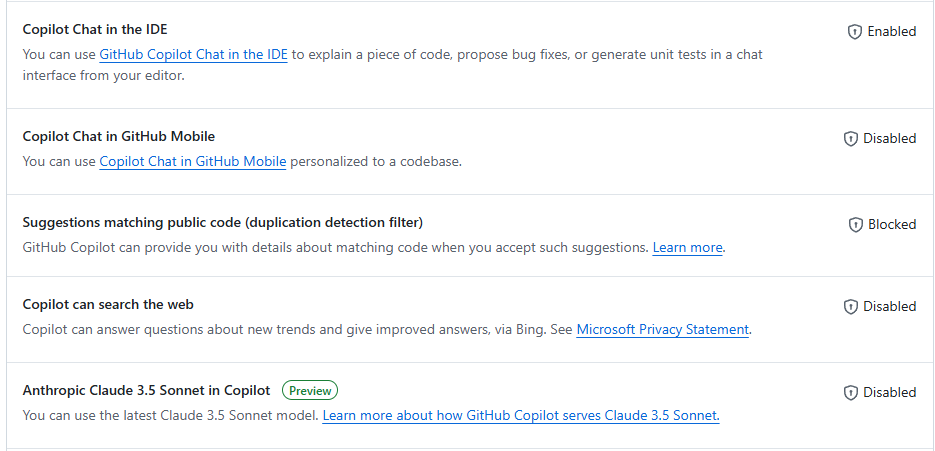Open the Copilot Chat in GitHub Mobile link
The width and height of the screenshot is (935, 451).
[x=193, y=161]
